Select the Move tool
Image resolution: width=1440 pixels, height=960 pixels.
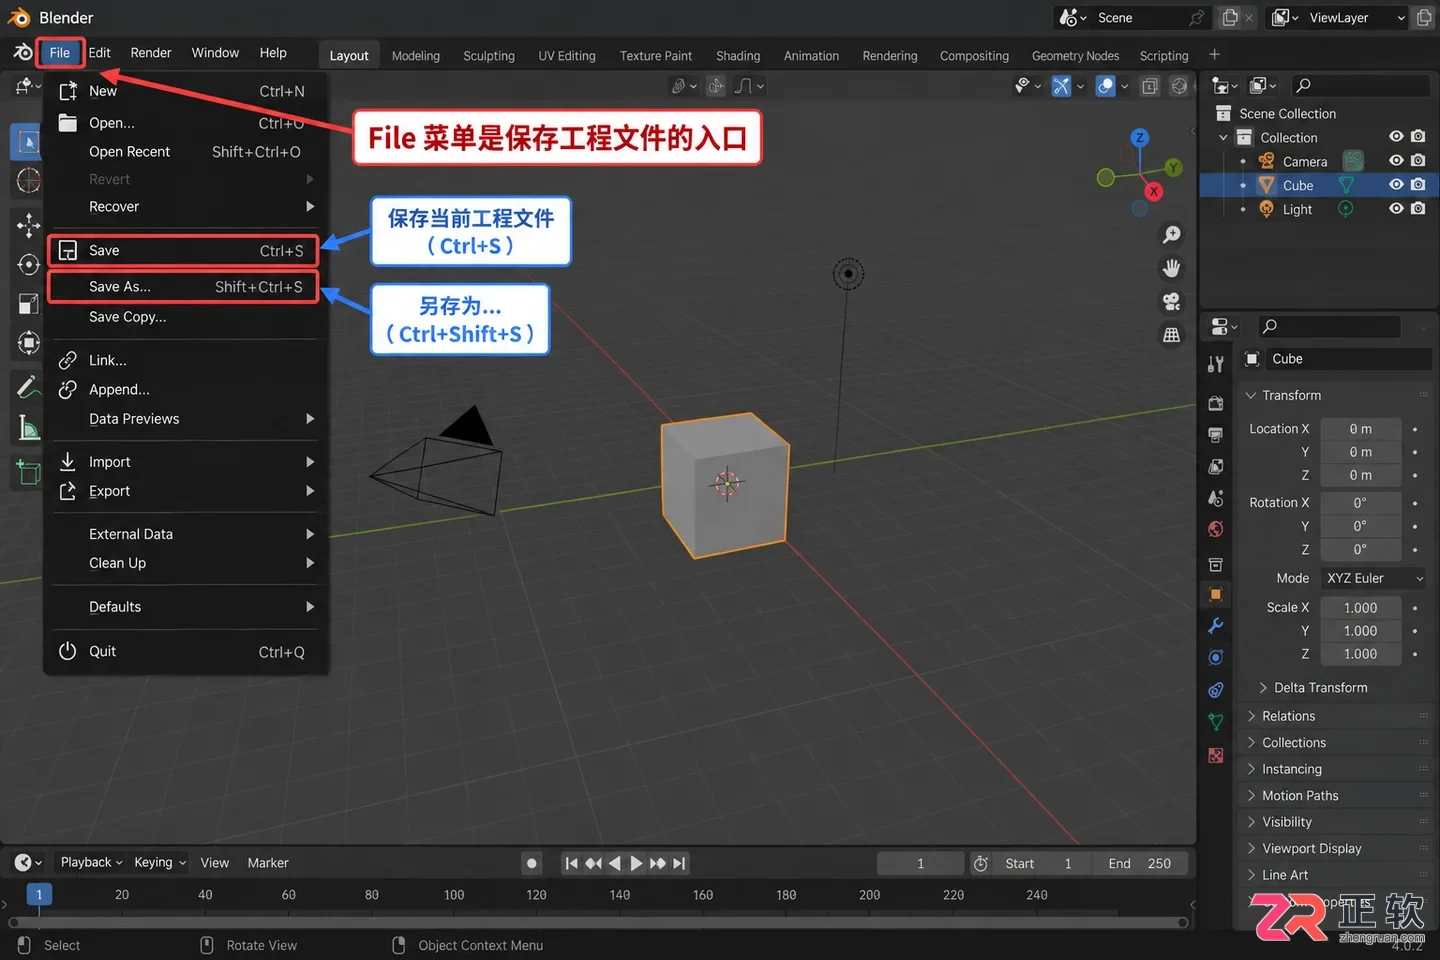tap(28, 225)
